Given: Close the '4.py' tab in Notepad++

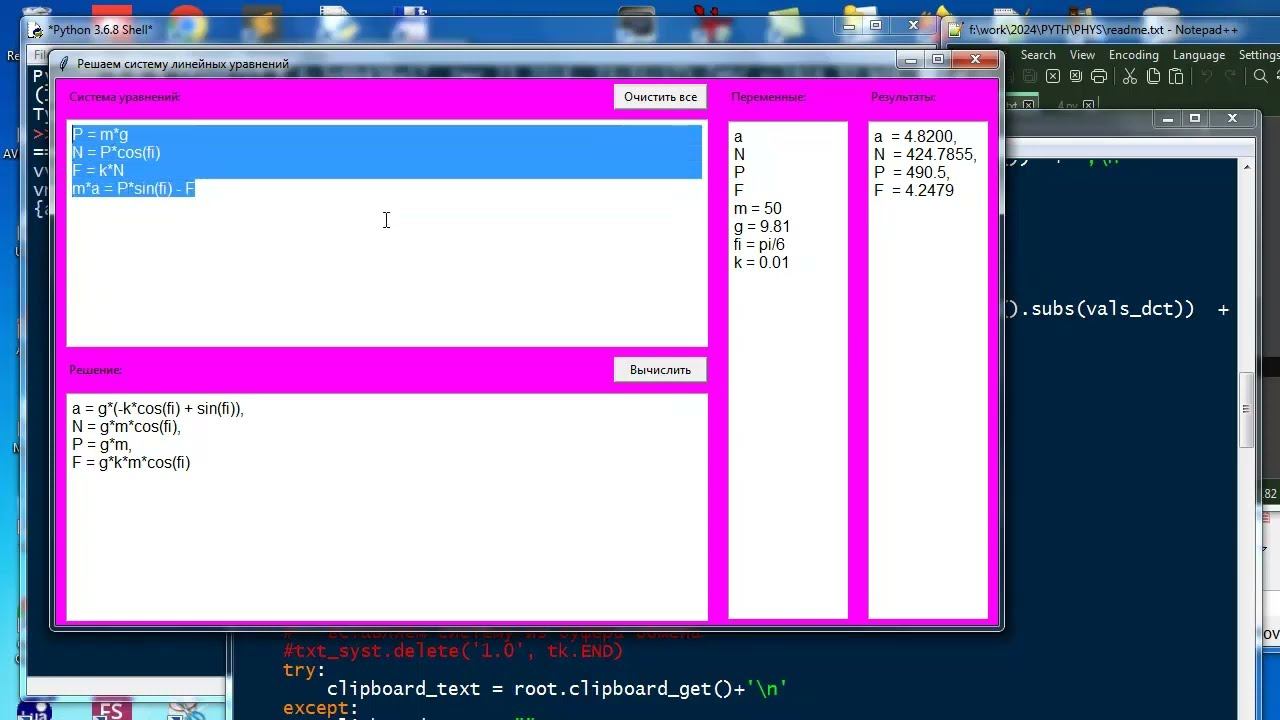Looking at the screenshot, I should coord(1088,104).
